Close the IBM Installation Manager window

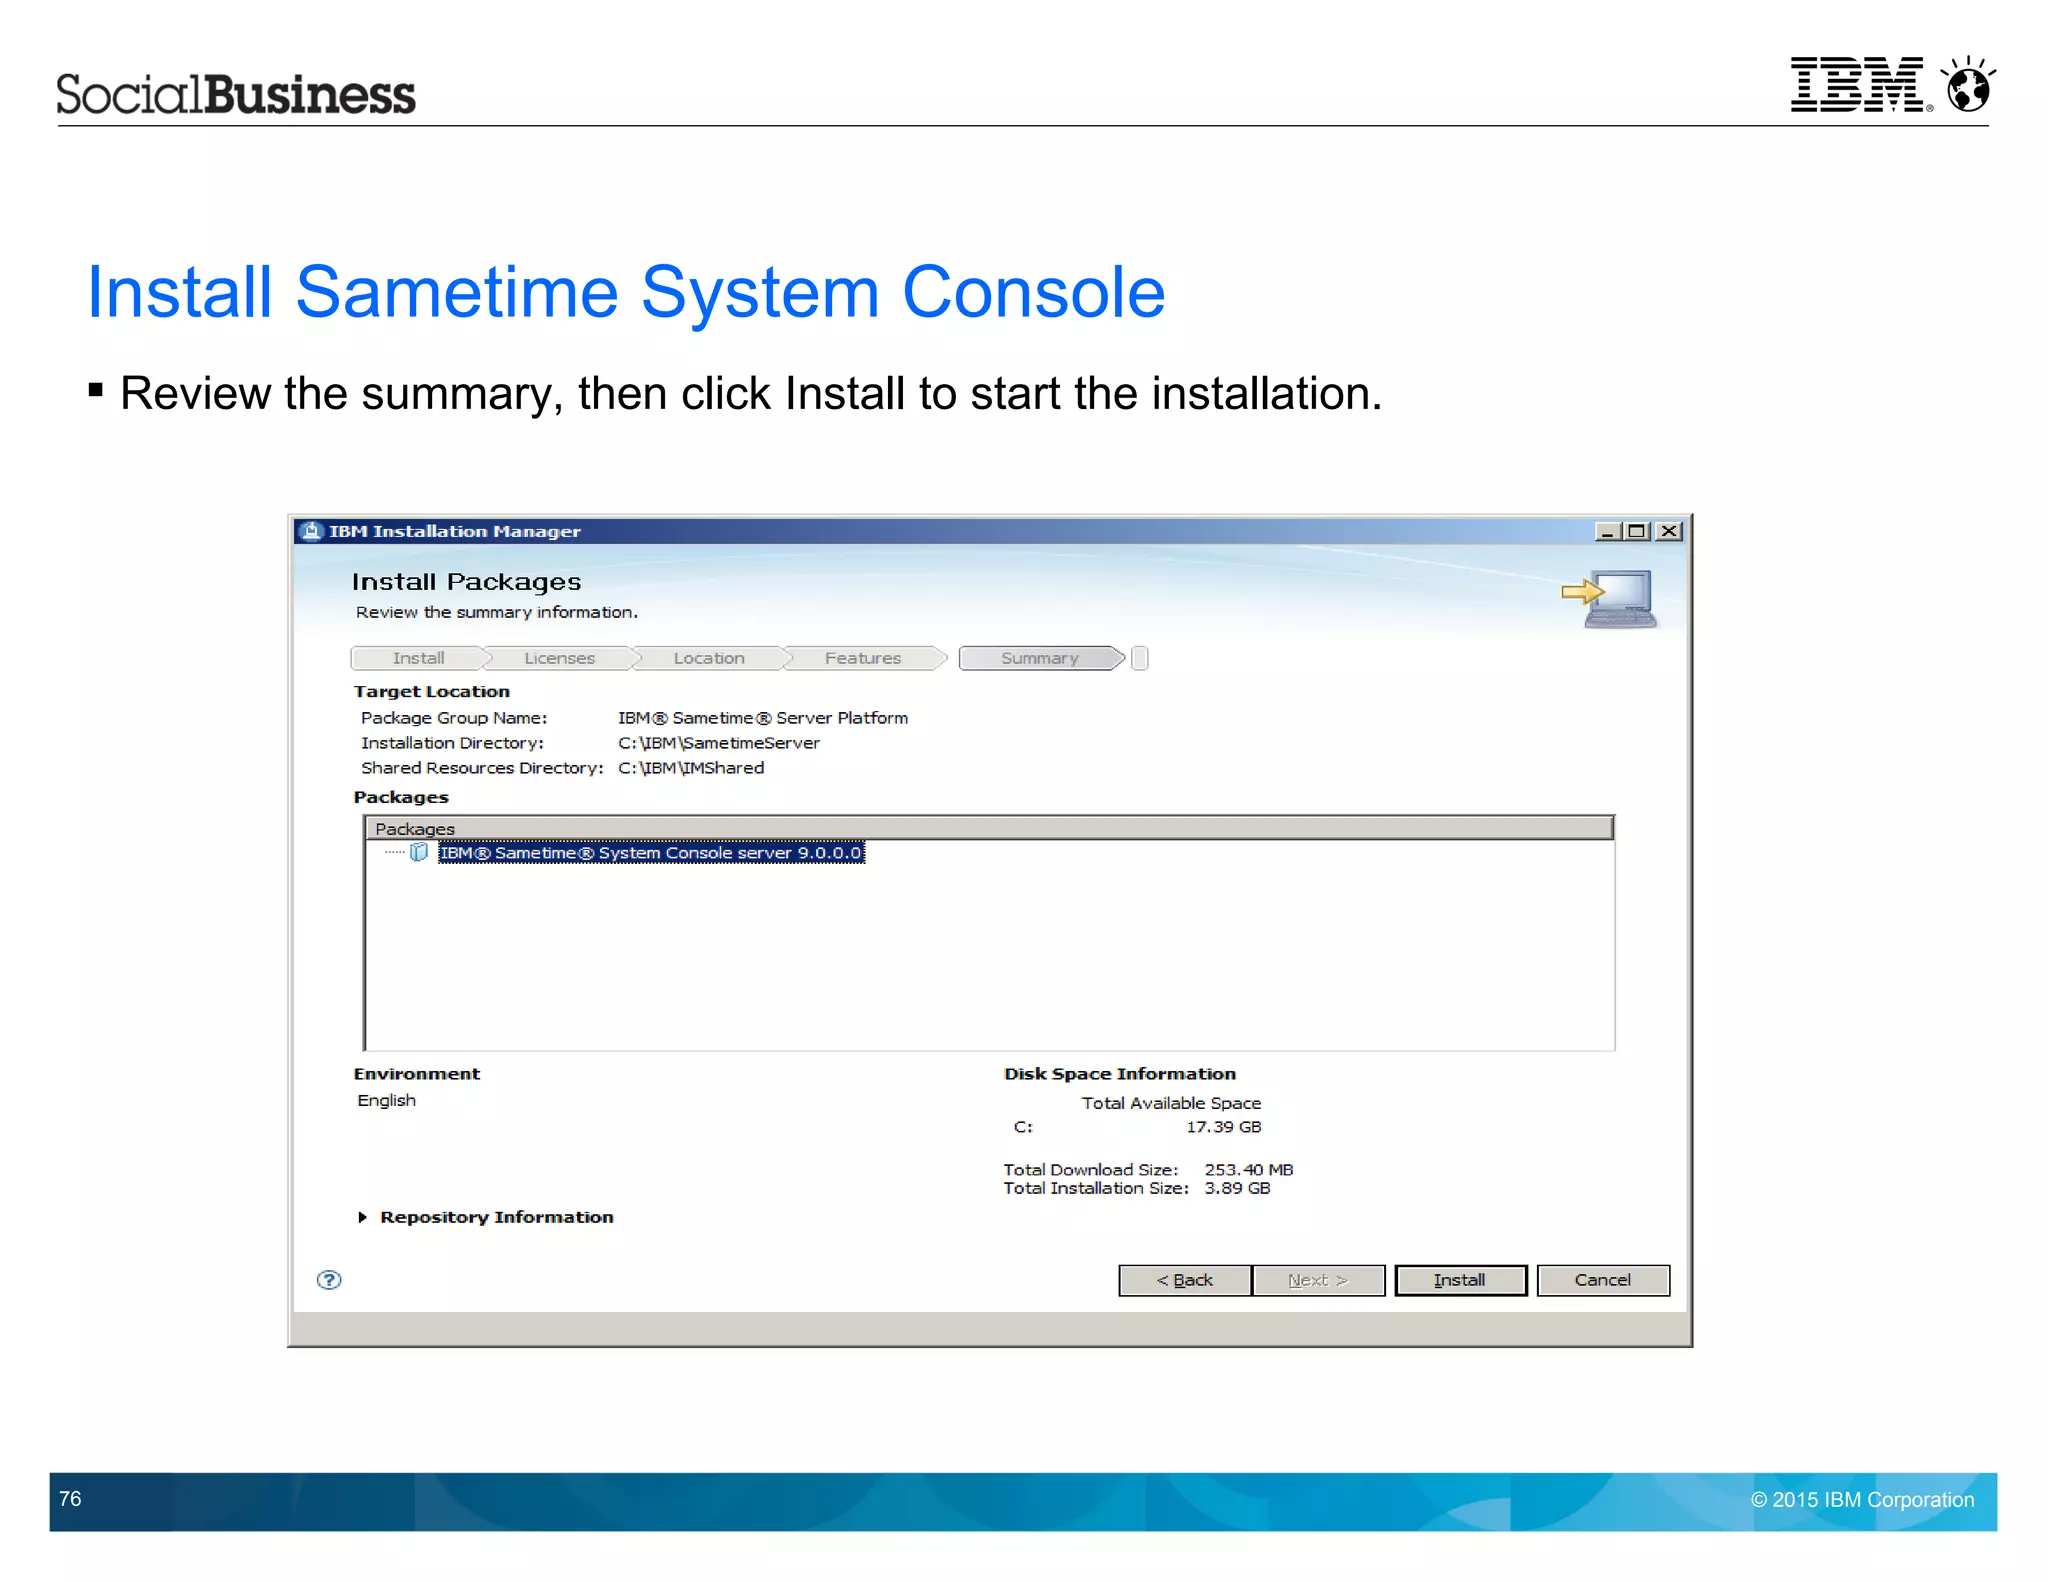(x=1669, y=531)
